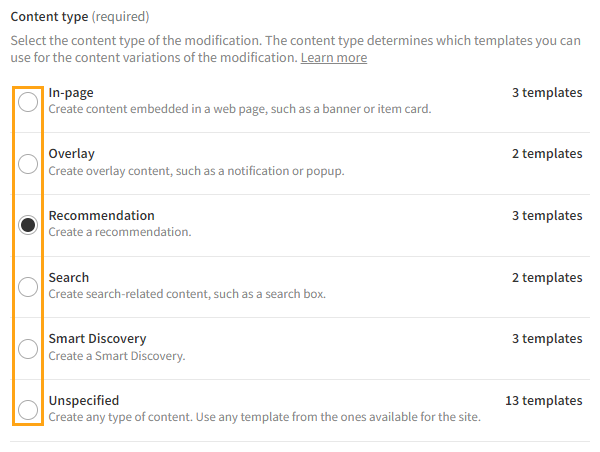Click the Recommendation option title
Viewport: 600px width, 452px height.
point(101,216)
